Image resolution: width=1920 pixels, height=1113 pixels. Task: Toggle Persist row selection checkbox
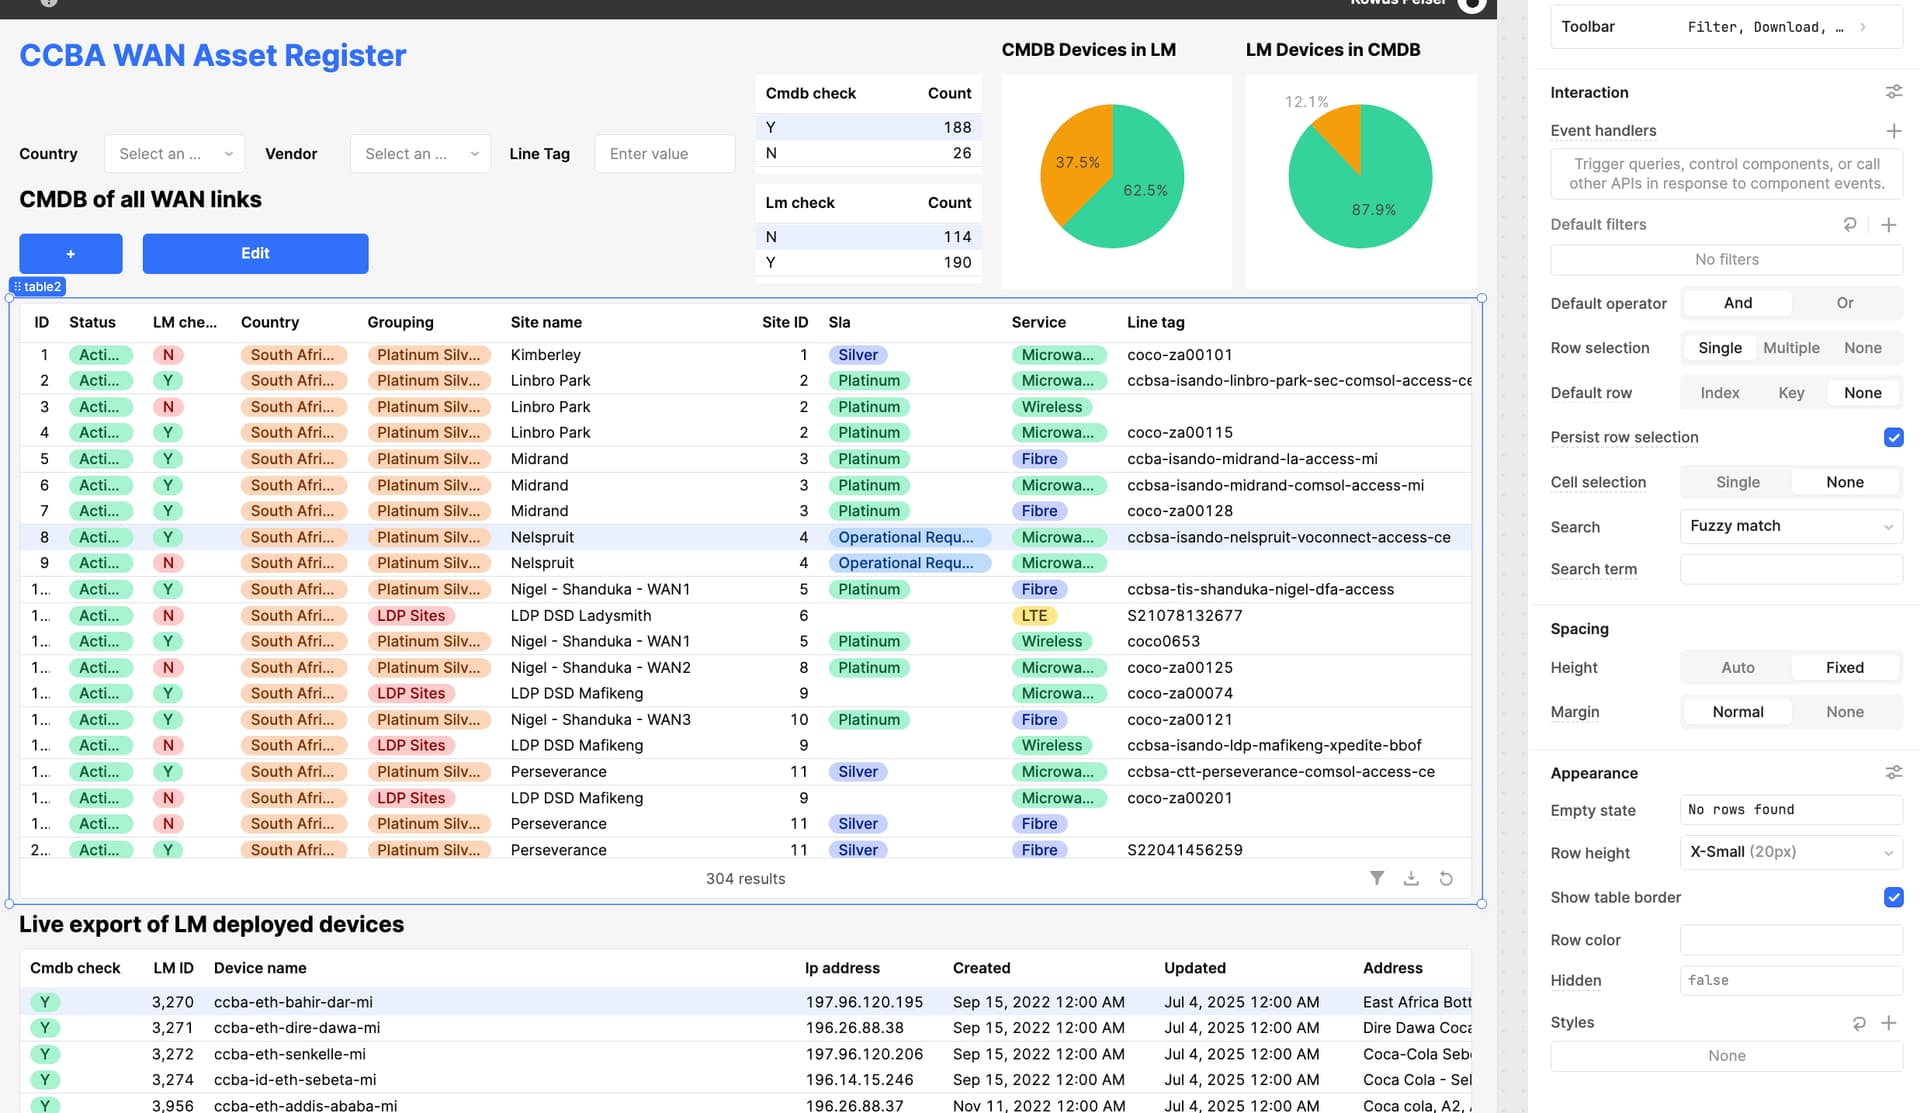pos(1893,437)
